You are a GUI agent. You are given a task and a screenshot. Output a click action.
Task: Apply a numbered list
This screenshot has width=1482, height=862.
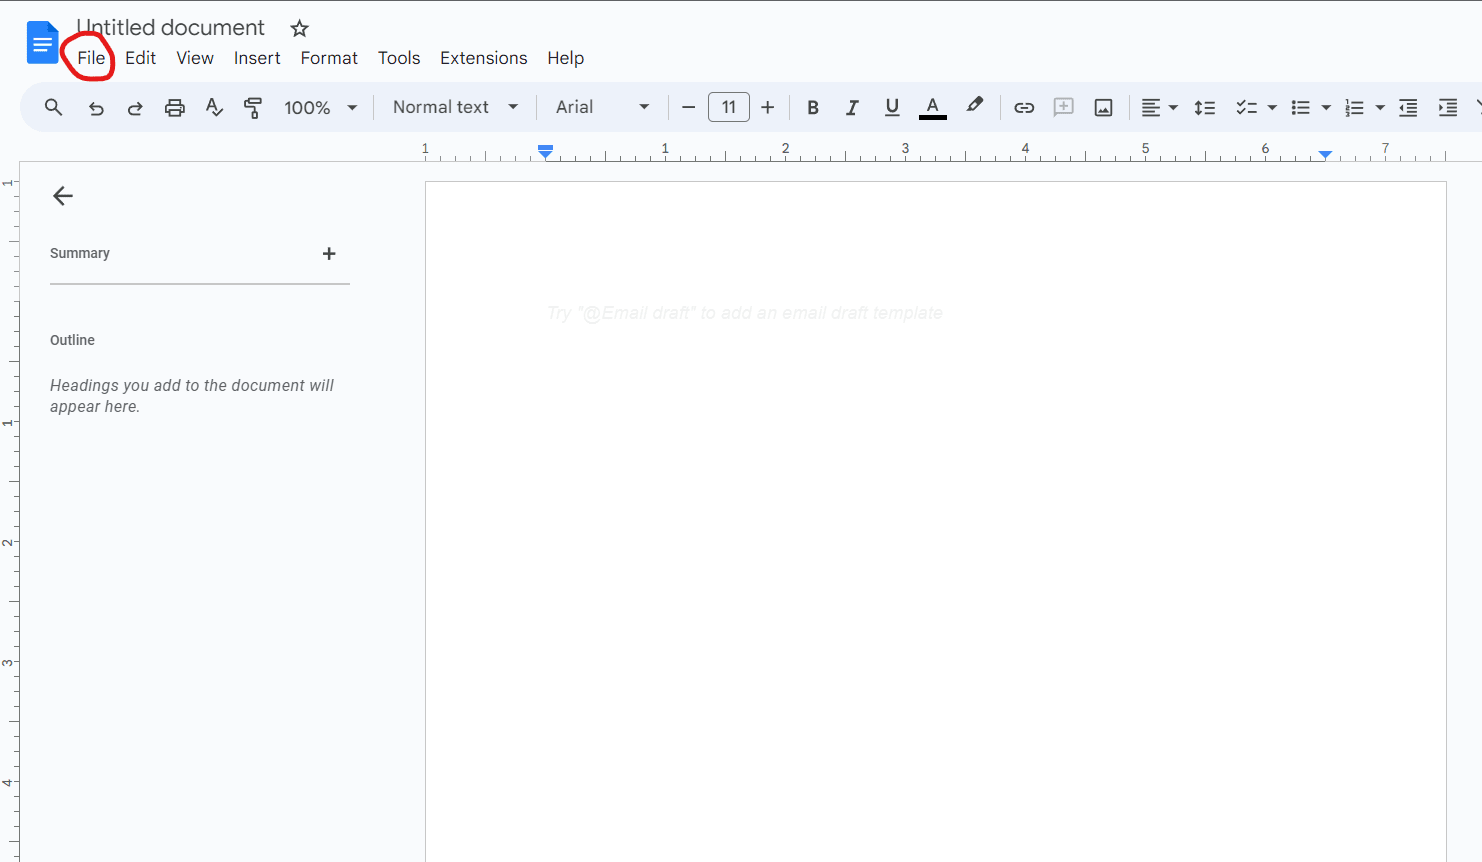(1354, 108)
